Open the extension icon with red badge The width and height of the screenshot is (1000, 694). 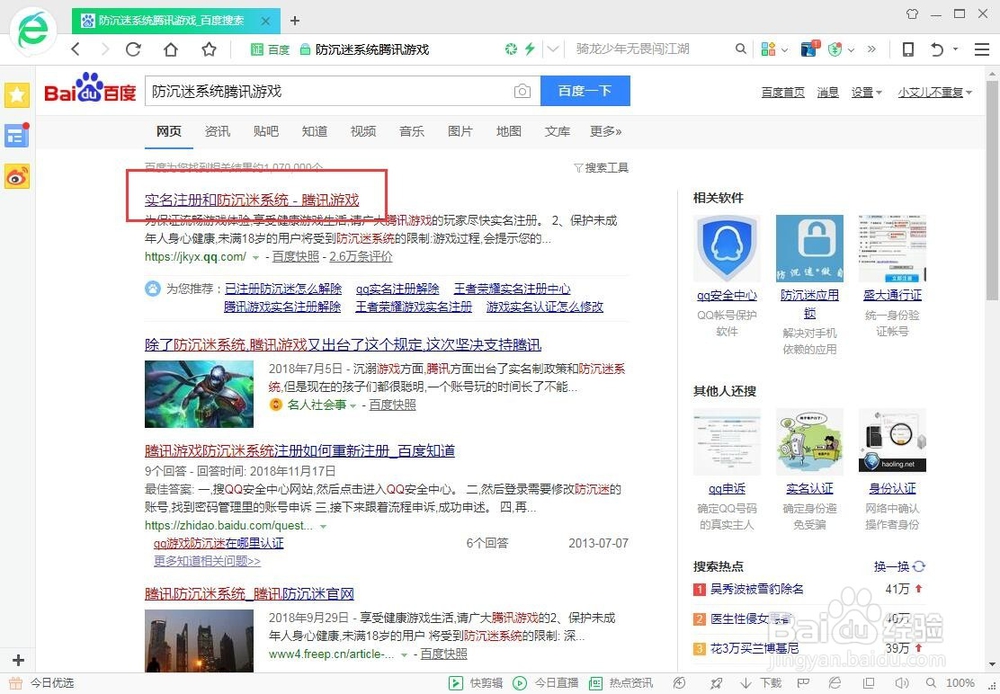click(x=809, y=49)
